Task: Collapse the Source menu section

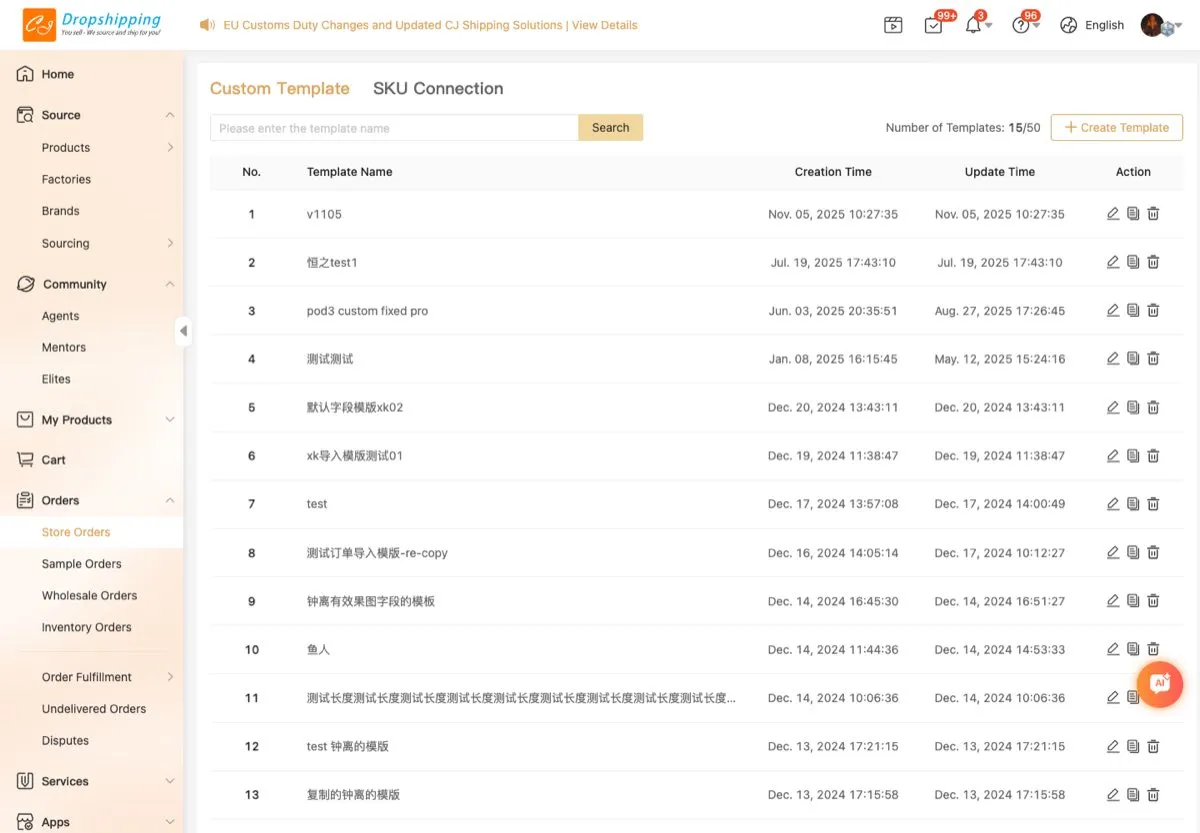Action: (x=170, y=115)
